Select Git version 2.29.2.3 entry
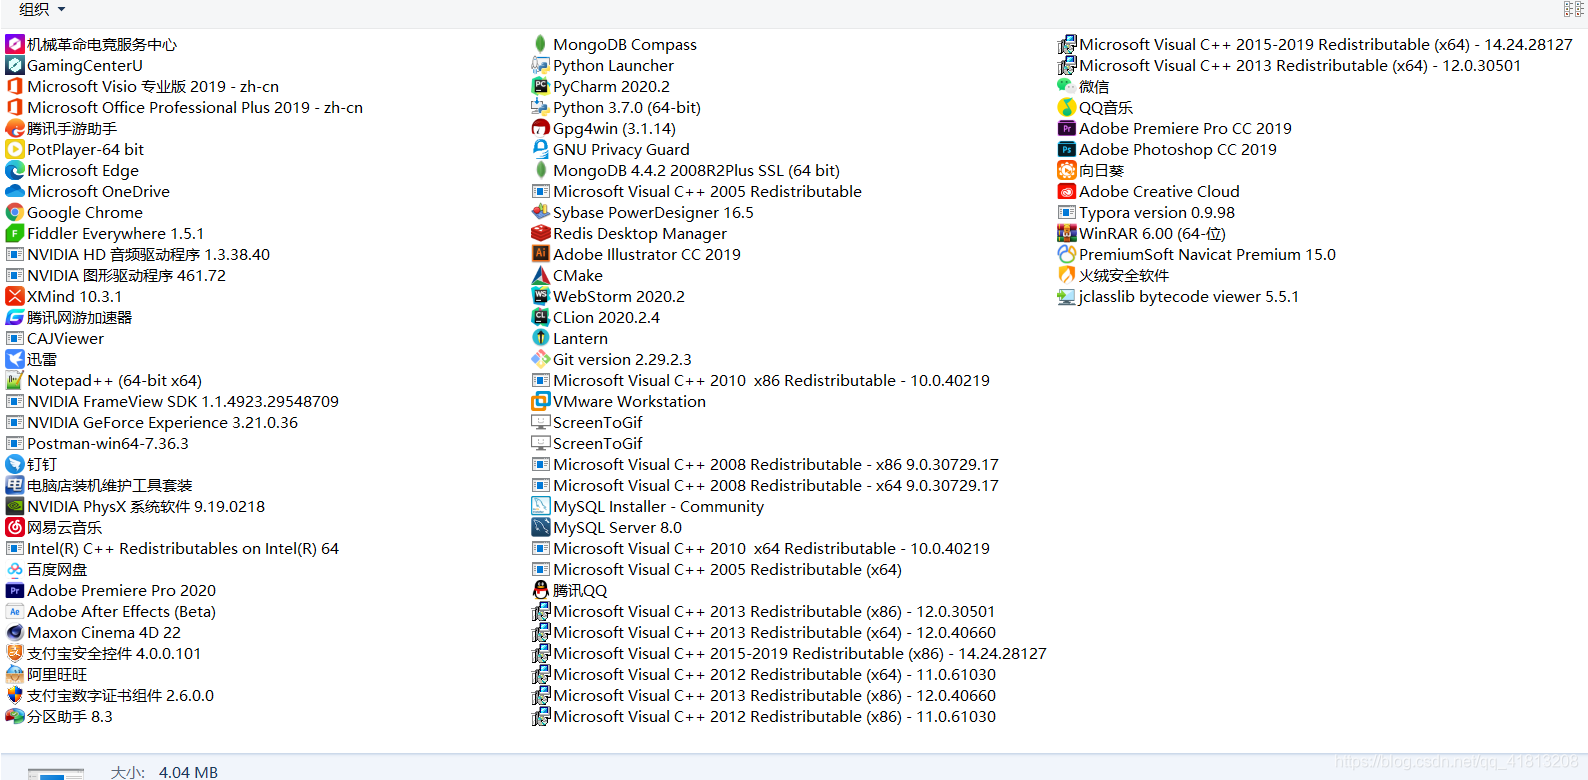 tap(612, 359)
